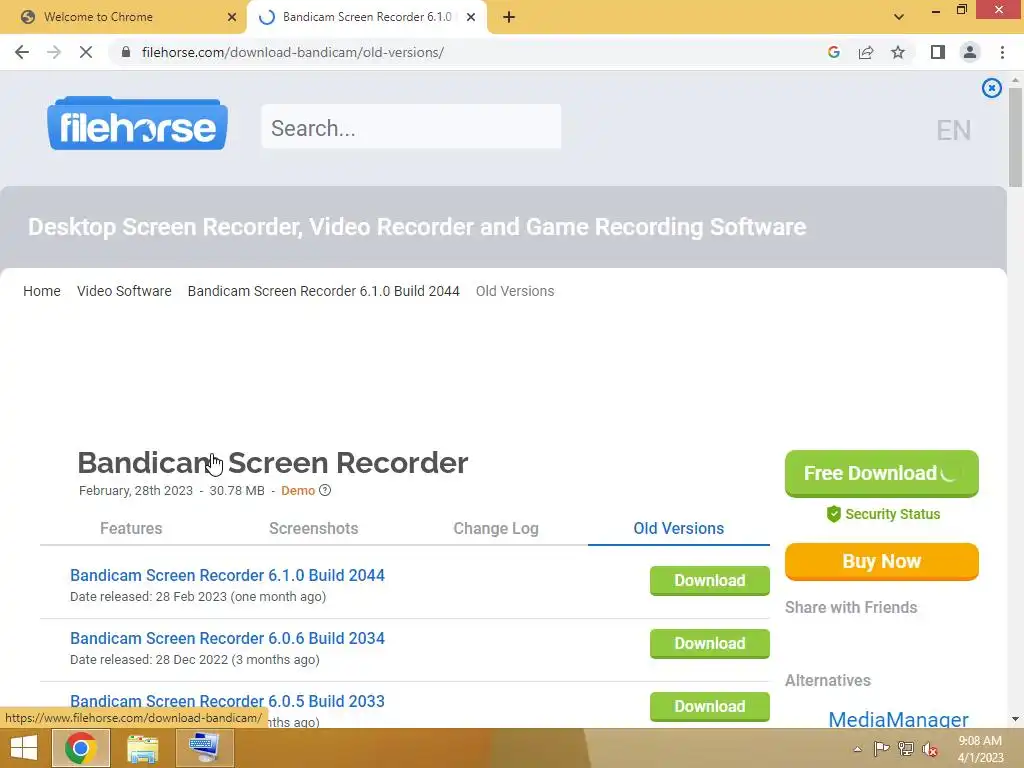Click the taskbar clock showing 9:08 AM
Screen dimensions: 1024x768
coord(980,749)
